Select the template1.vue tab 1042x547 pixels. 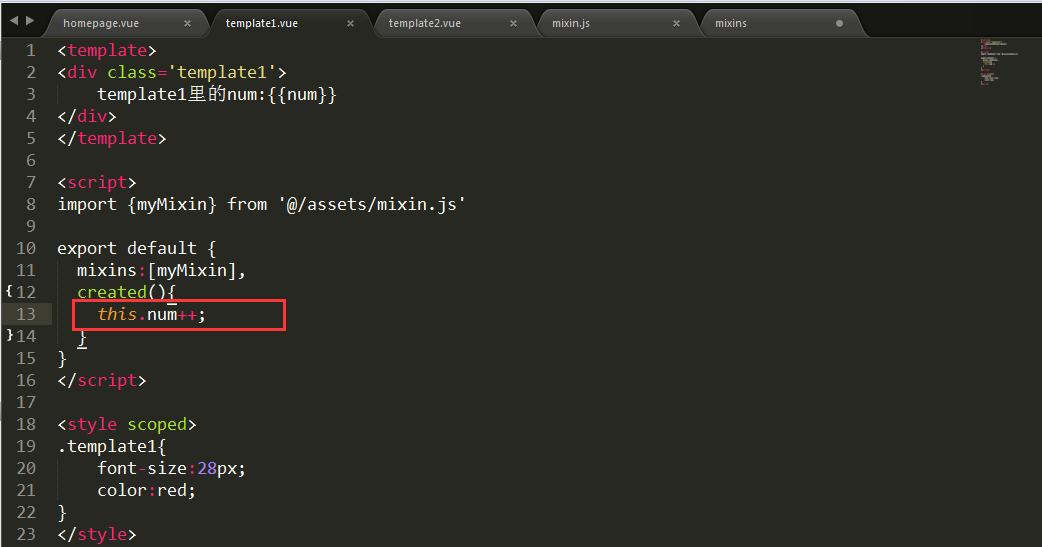click(x=262, y=23)
